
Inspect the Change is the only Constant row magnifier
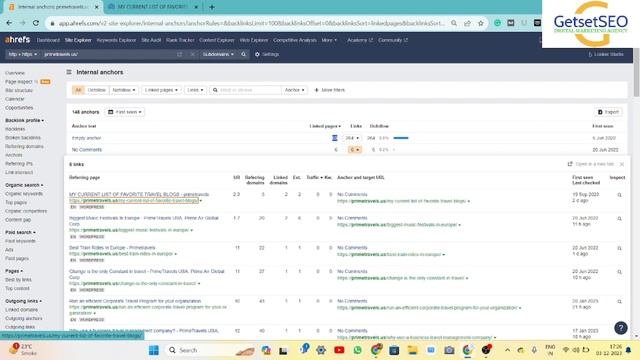tap(619, 272)
